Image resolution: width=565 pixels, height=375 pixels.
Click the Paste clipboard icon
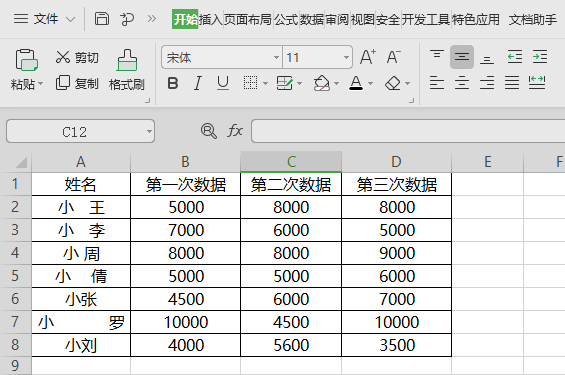coord(26,60)
